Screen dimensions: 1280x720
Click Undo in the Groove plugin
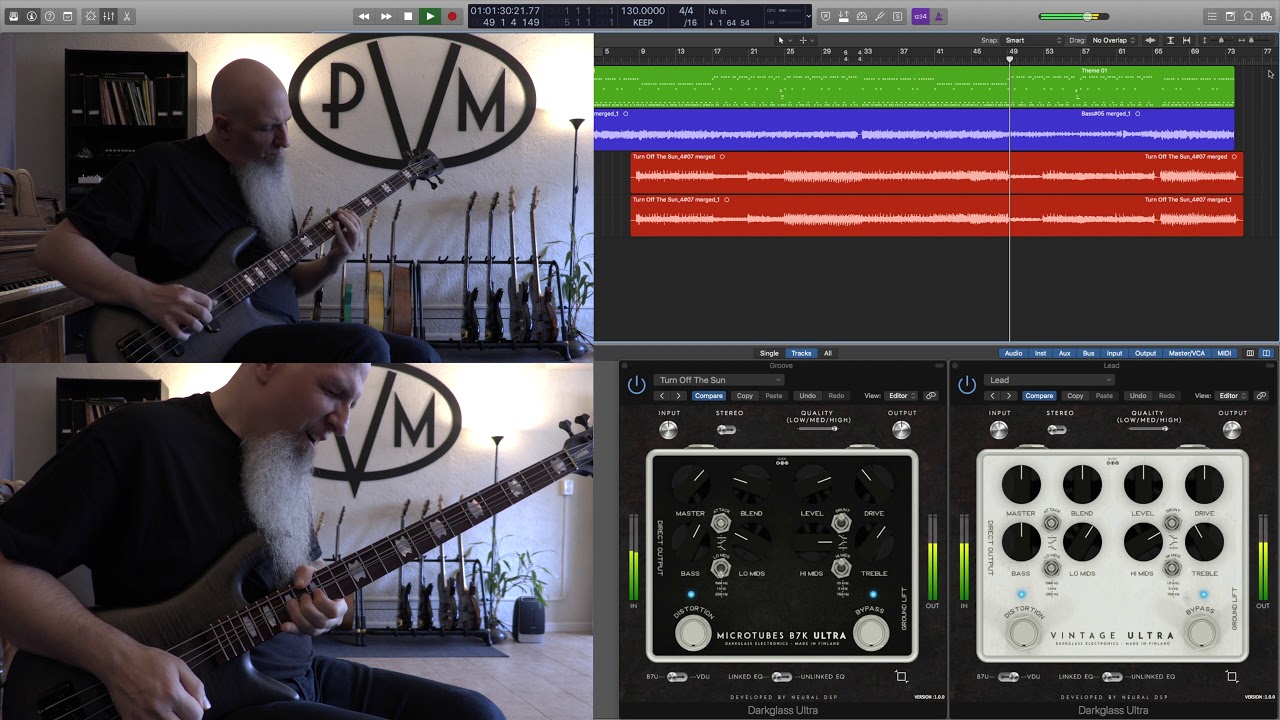[807, 396]
